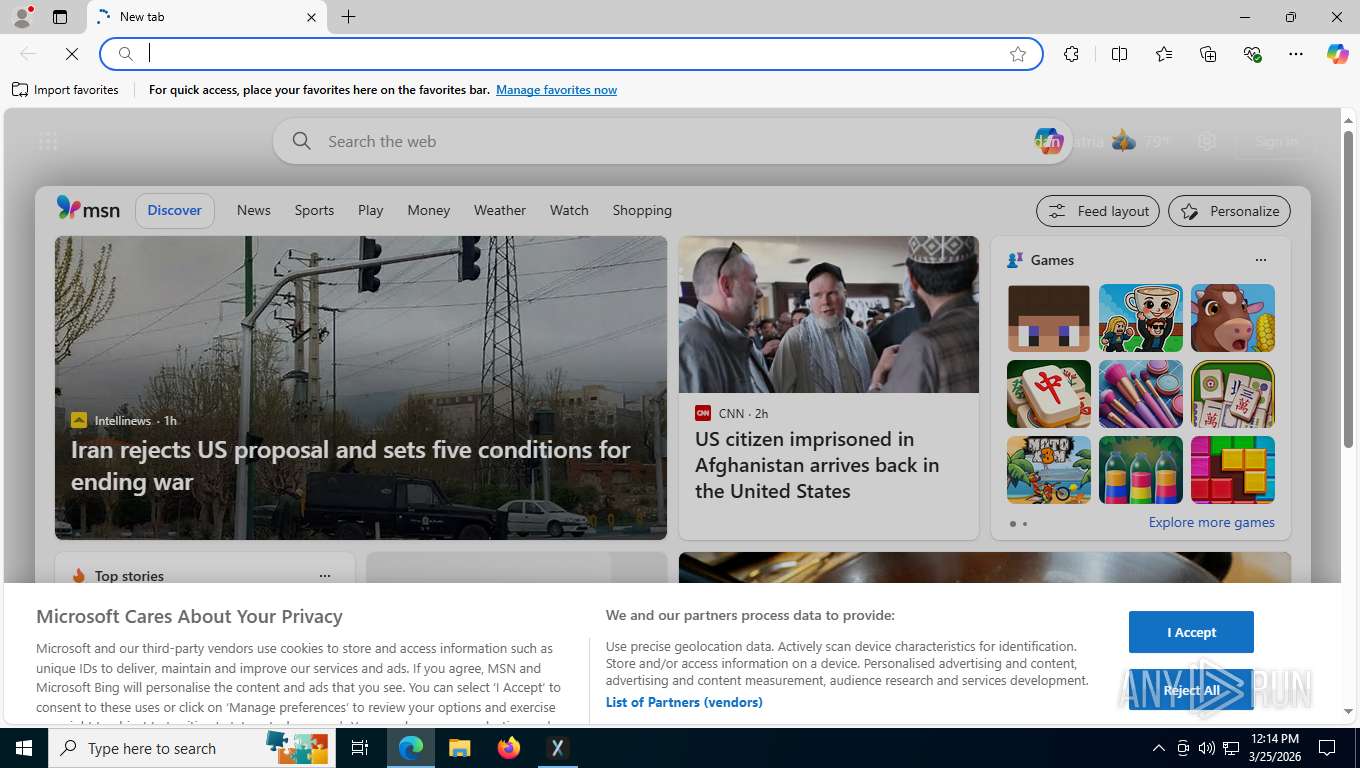Launch the makeup brushes game
The image size is (1360, 768).
tap(1141, 394)
